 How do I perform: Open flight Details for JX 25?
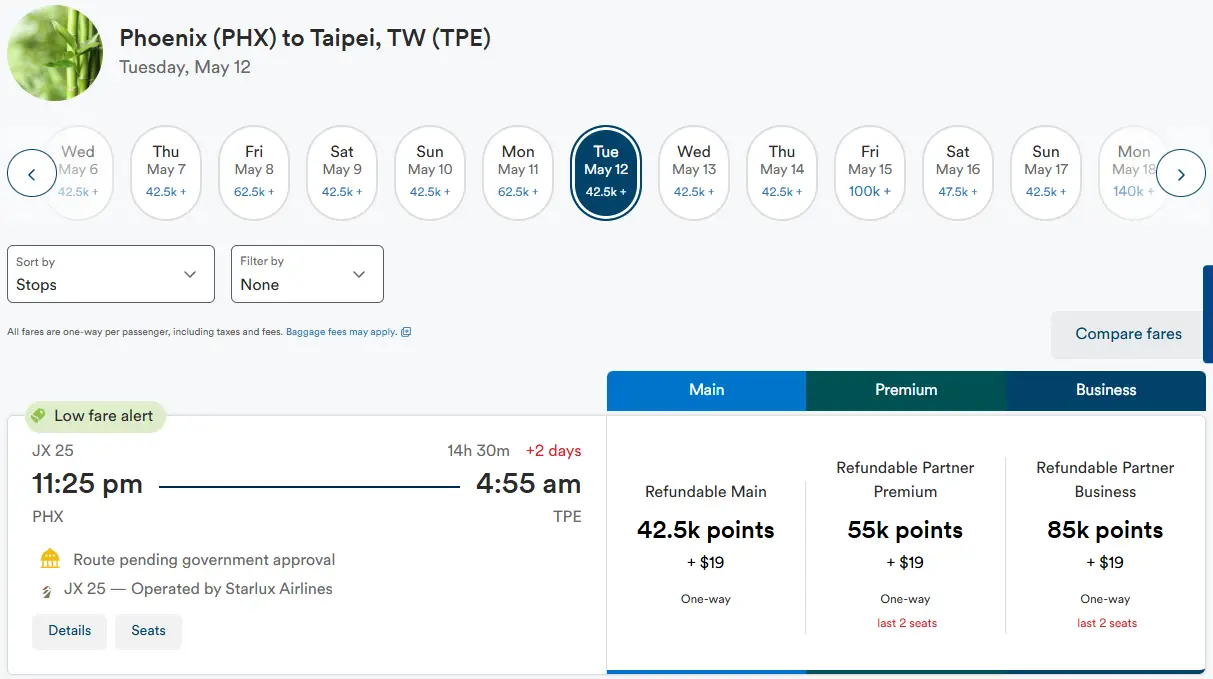[70, 631]
